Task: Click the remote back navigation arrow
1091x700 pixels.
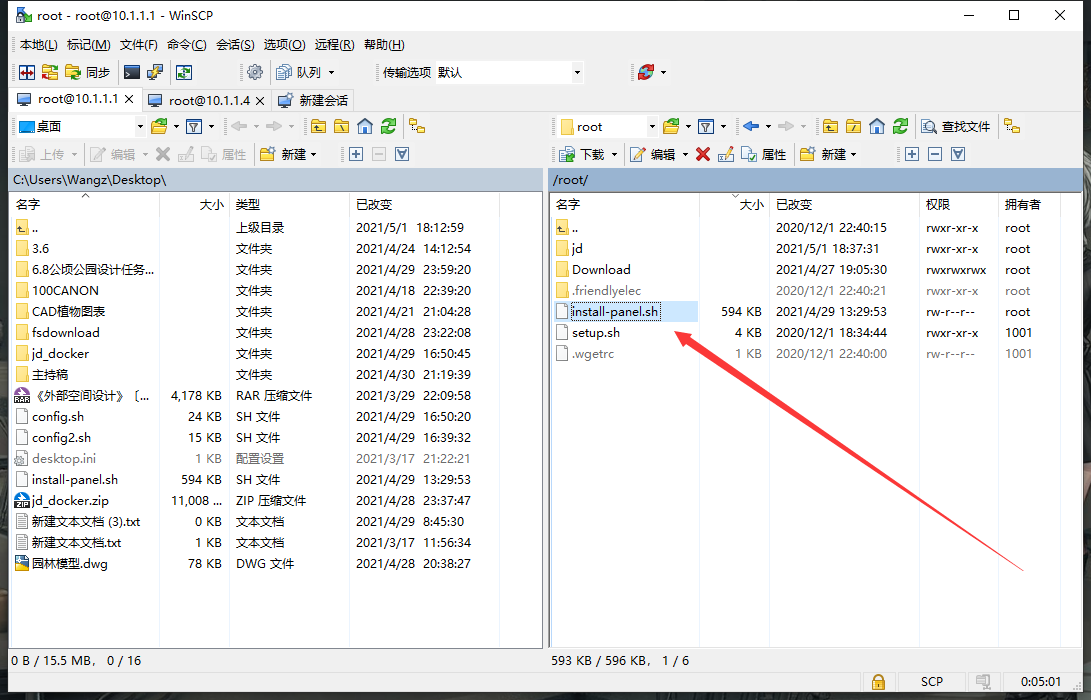Action: click(x=750, y=126)
